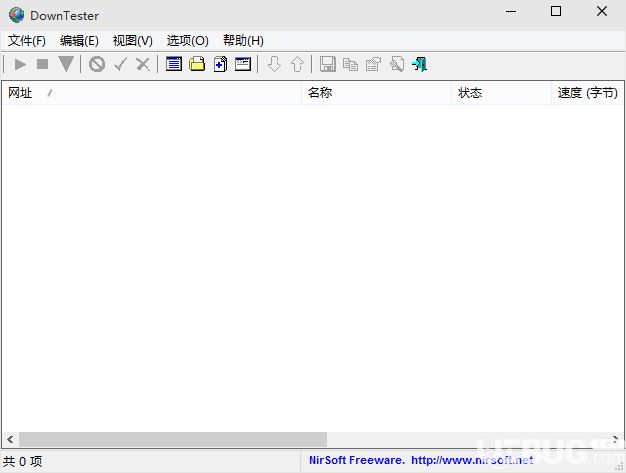
Task: Click the 共 0 项 status bar text
Action: pos(22,461)
